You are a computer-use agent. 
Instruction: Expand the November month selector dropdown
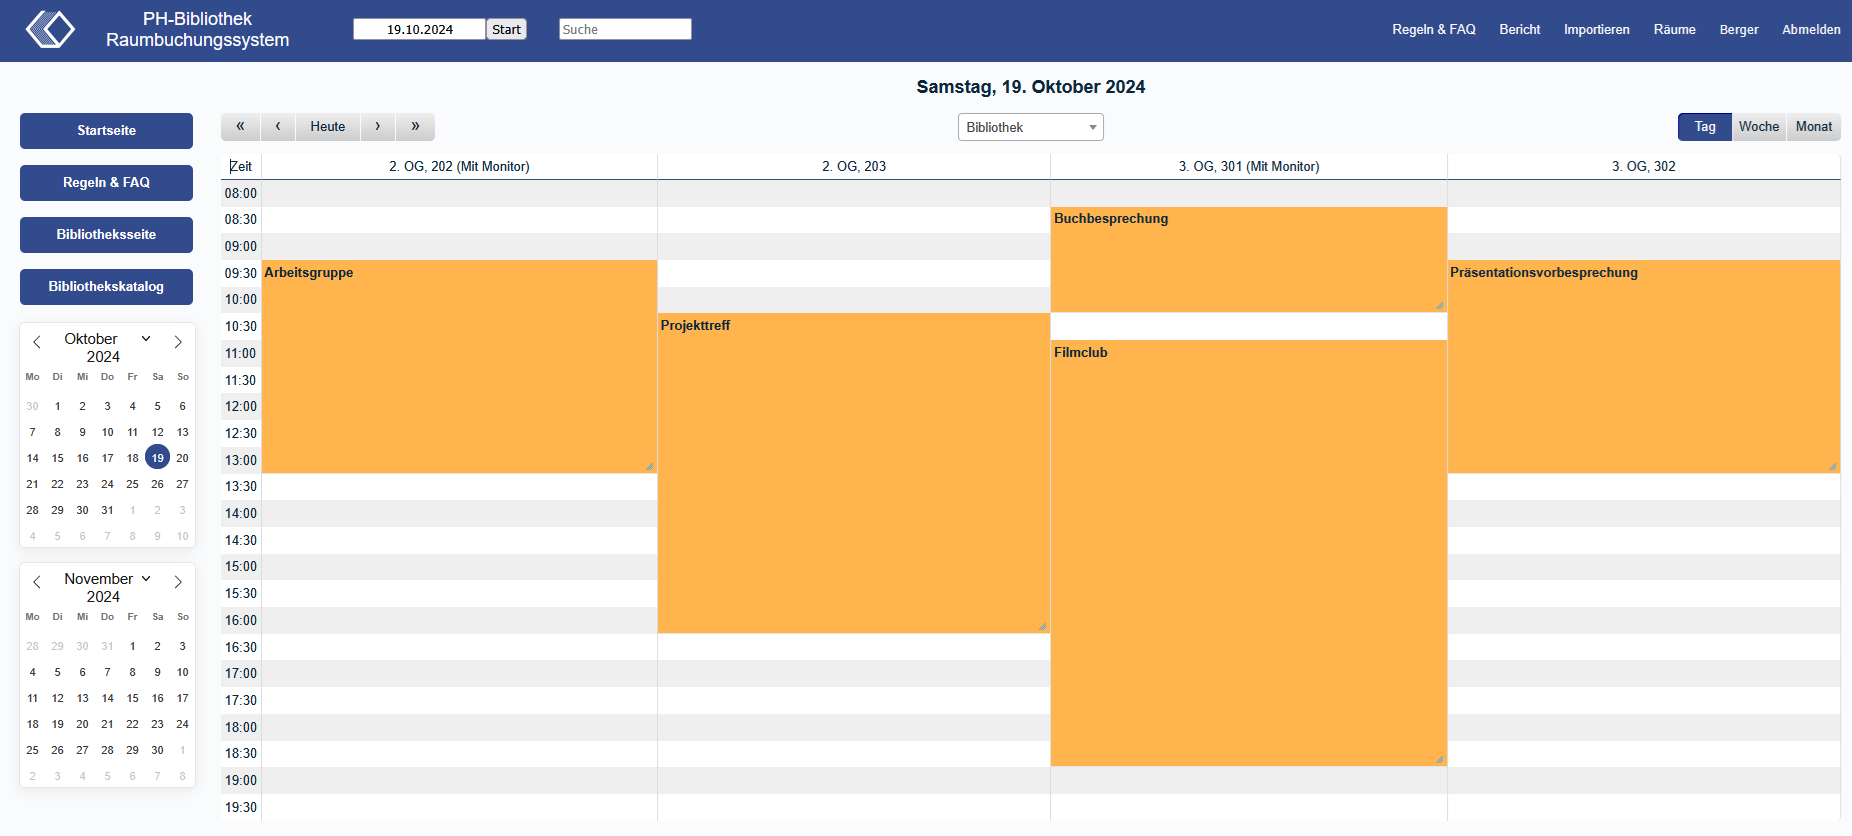click(146, 579)
